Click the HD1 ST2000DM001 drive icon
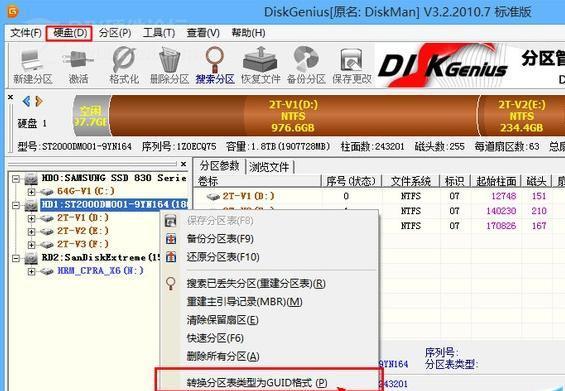The height and width of the screenshot is (391, 565). (31, 205)
